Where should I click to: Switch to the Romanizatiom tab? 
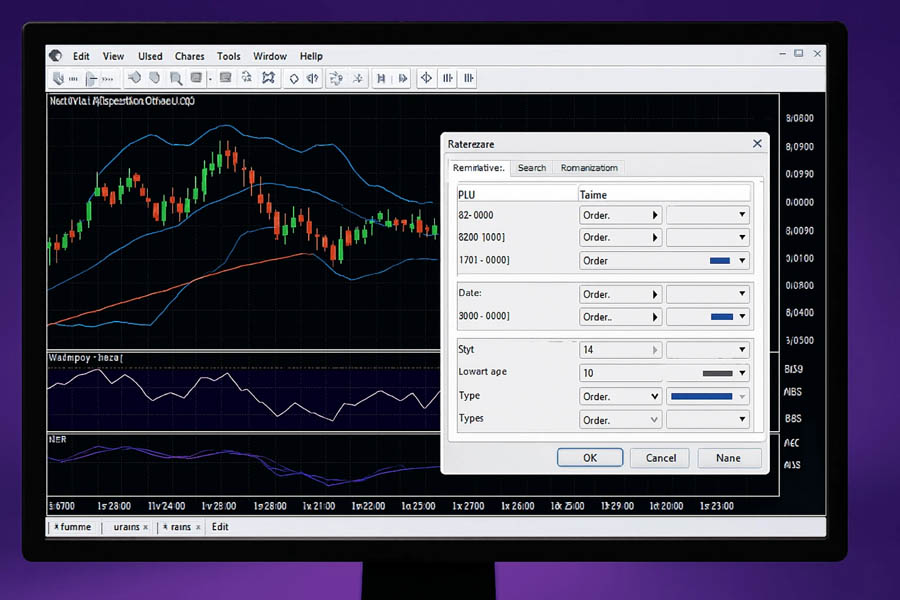coord(589,168)
